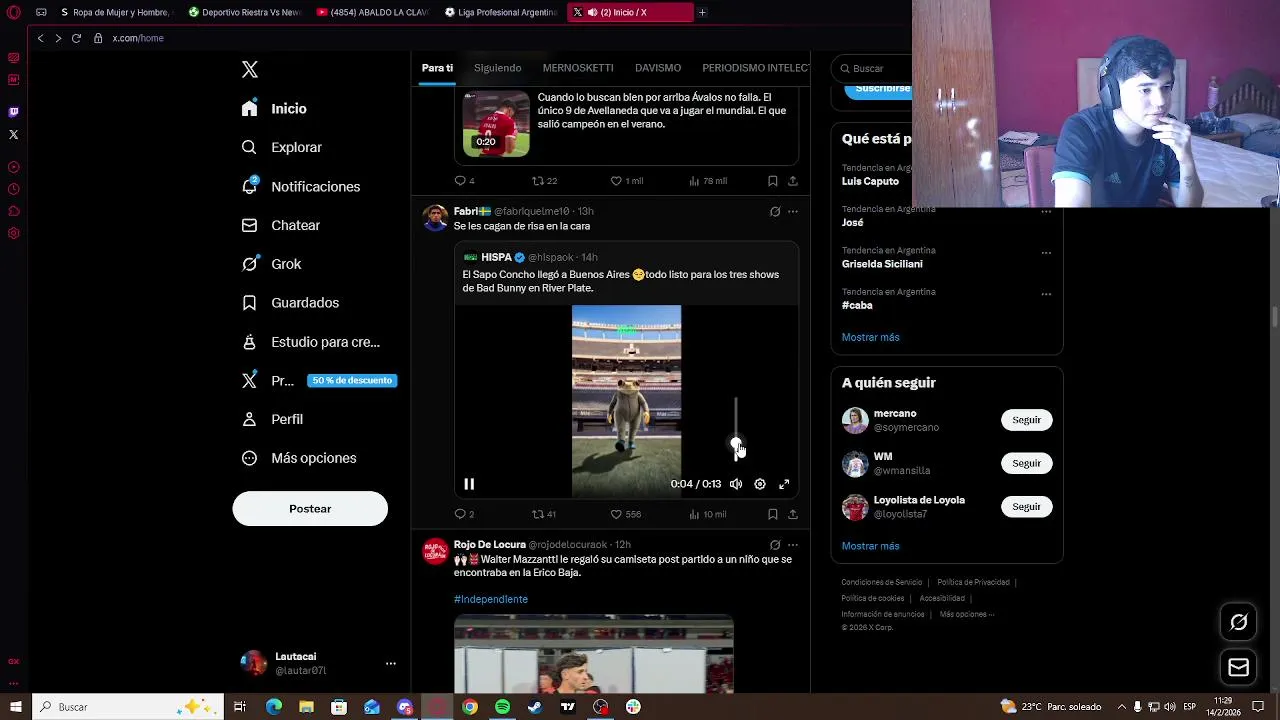Follow Loyolista de Loyola
The image size is (1280, 720).
point(1026,507)
